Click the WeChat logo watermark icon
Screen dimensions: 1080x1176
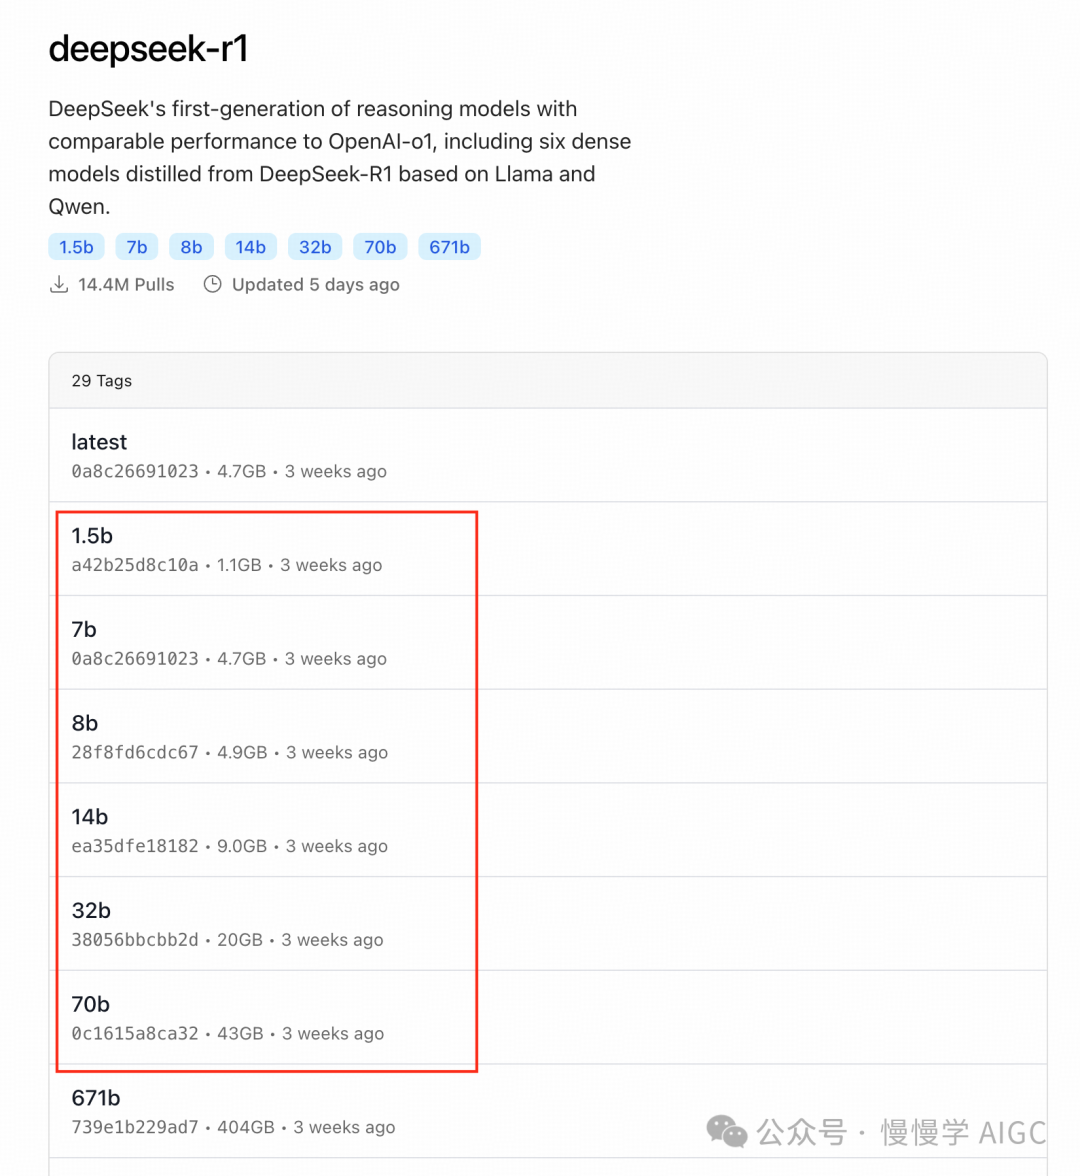tap(727, 1131)
